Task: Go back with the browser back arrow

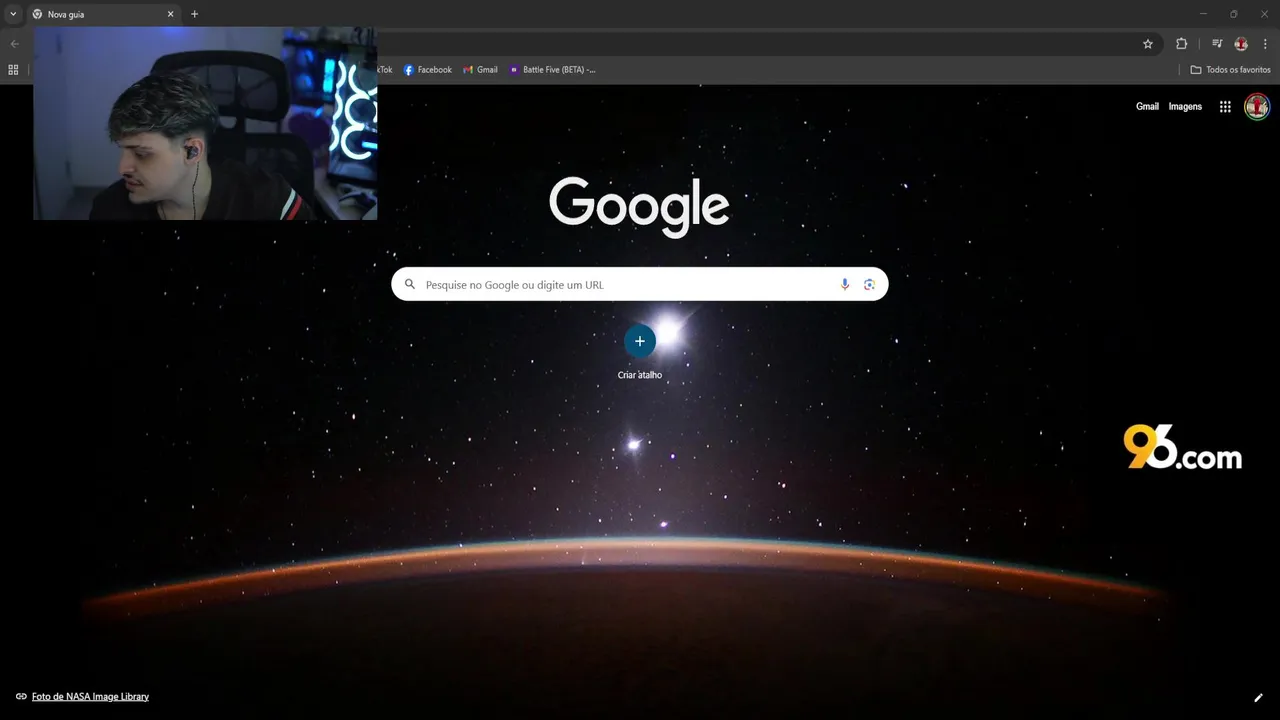Action: (x=14, y=44)
